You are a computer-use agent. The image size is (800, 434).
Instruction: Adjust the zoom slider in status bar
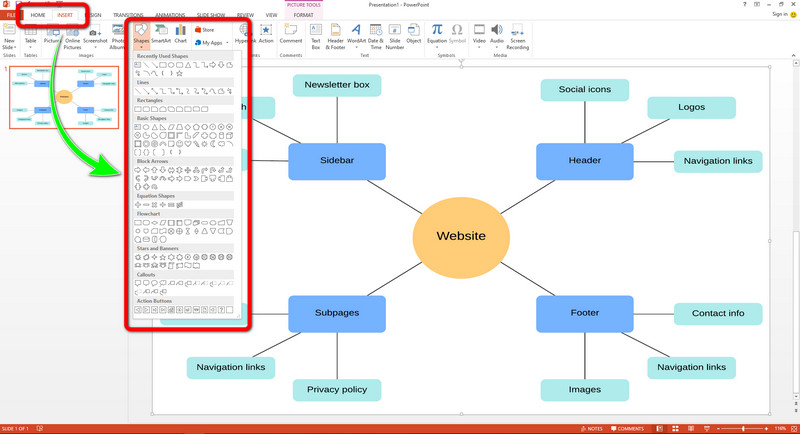point(745,428)
